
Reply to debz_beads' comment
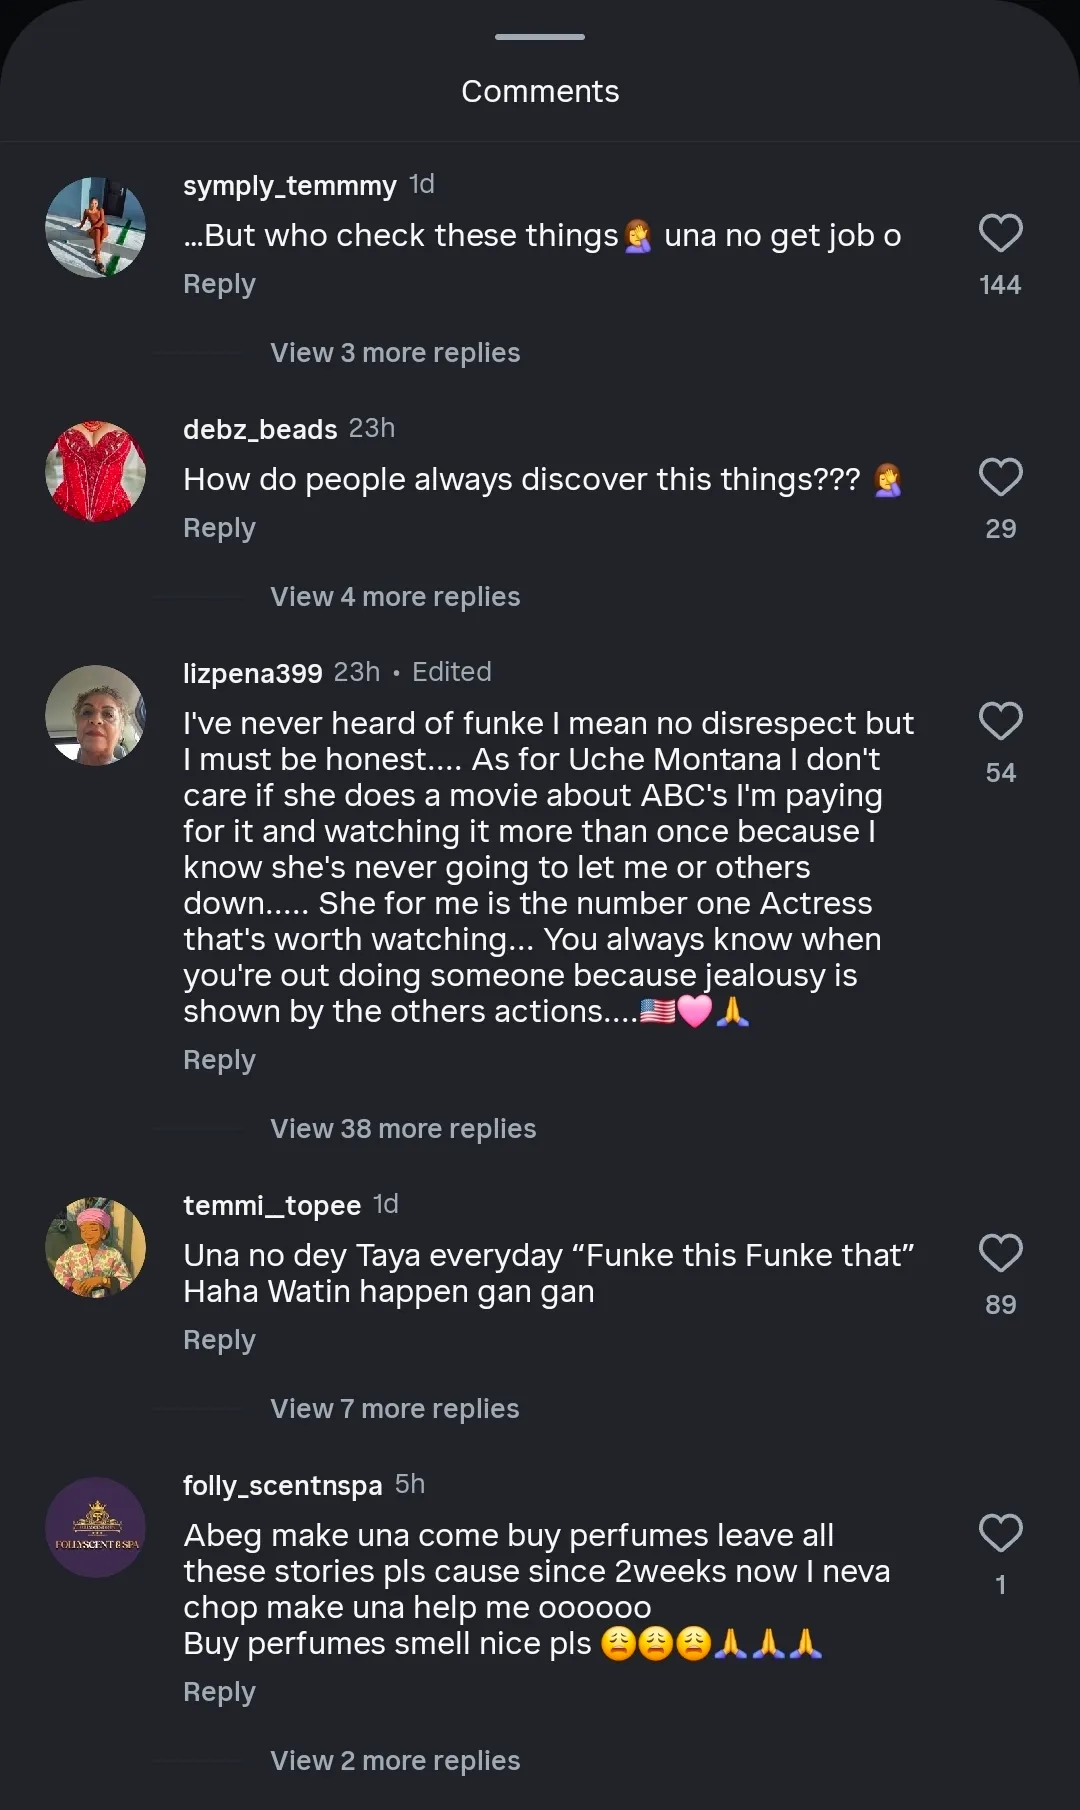point(219,529)
